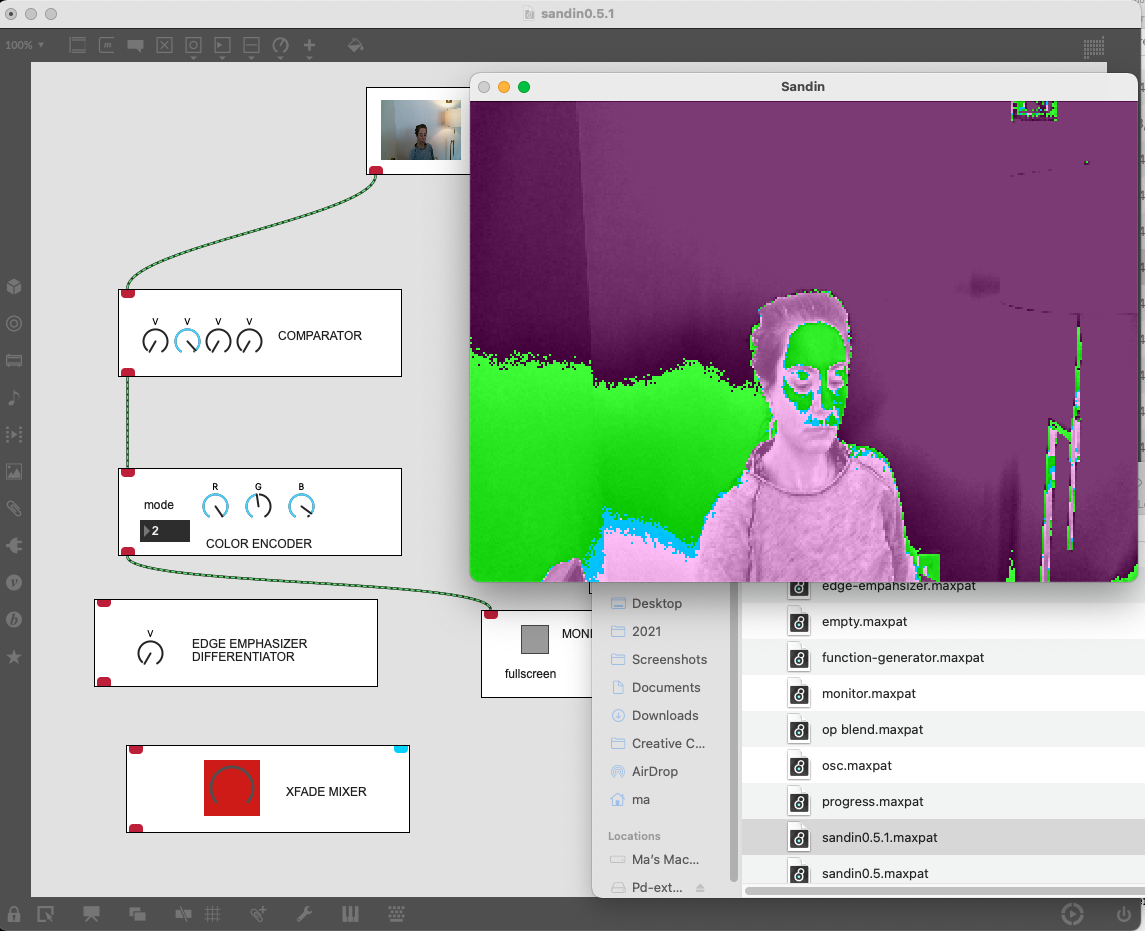Image resolution: width=1145 pixels, height=931 pixels.
Task: Click the grid icon at toolbar's right end
Action: coord(1093,47)
